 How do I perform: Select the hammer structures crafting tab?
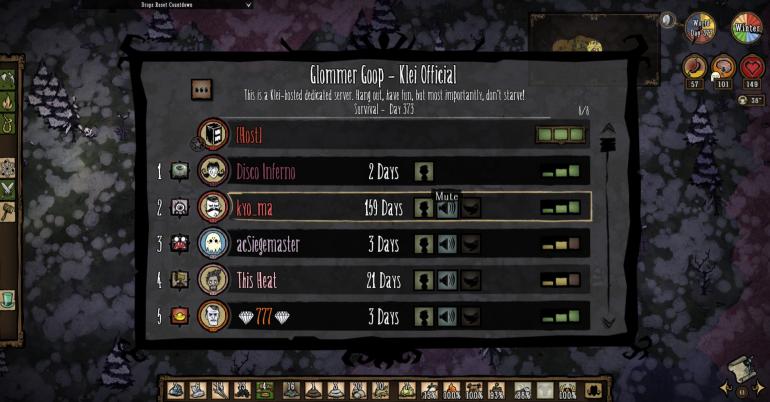click(8, 212)
